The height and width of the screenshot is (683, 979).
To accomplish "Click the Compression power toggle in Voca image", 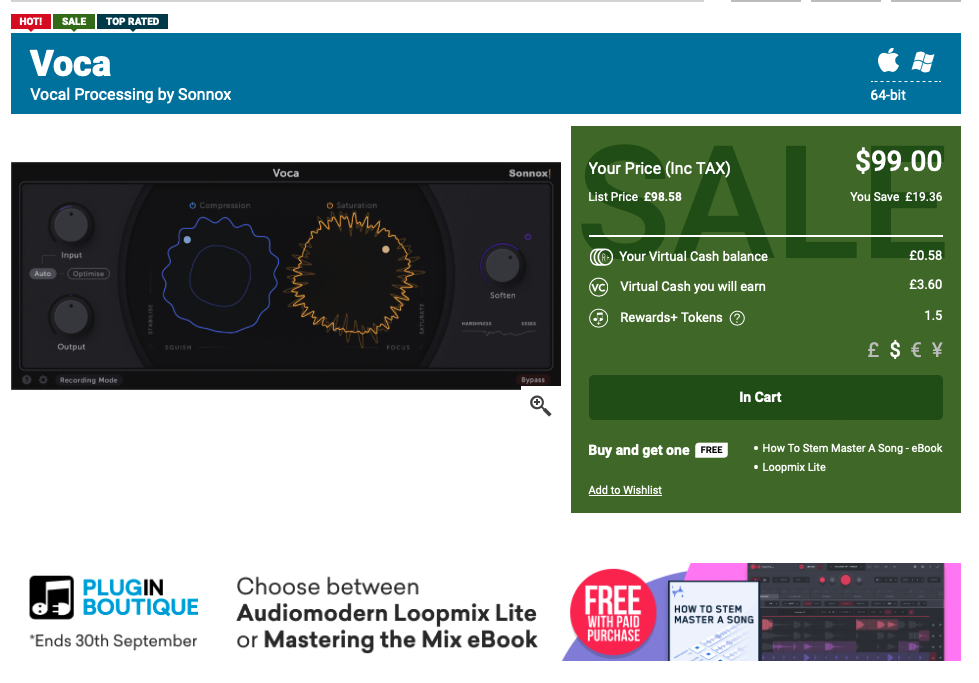I will (x=193, y=205).
